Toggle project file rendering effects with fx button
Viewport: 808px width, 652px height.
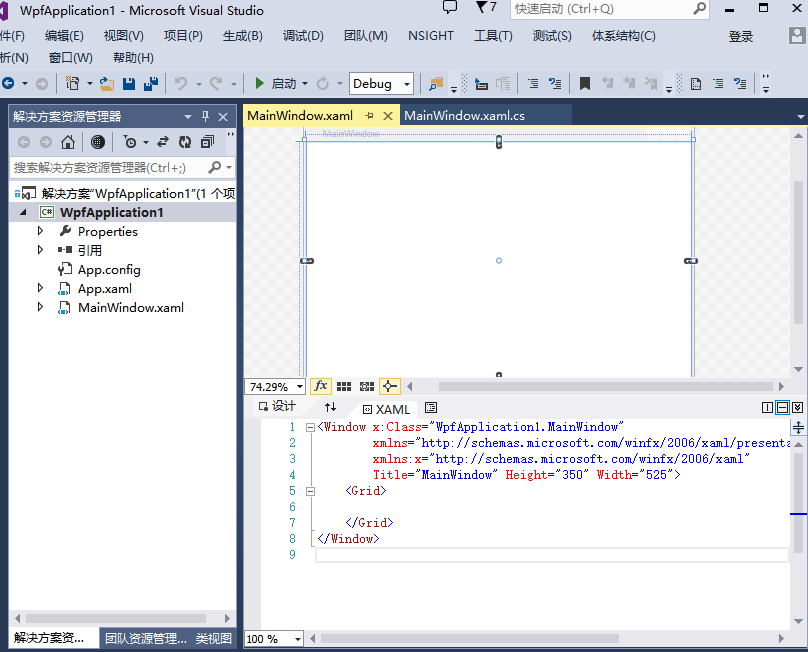pos(320,386)
